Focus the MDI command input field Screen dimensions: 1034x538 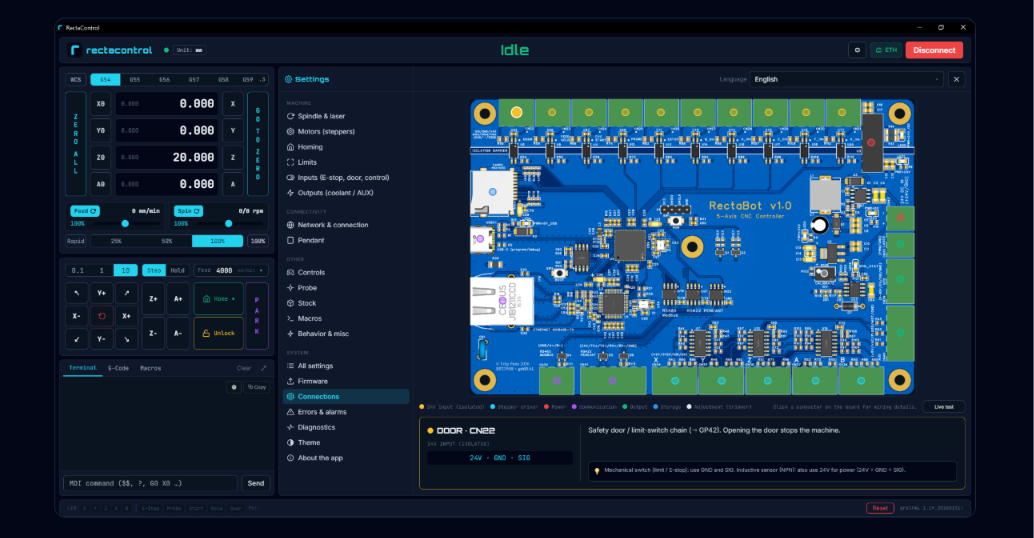click(x=150, y=483)
